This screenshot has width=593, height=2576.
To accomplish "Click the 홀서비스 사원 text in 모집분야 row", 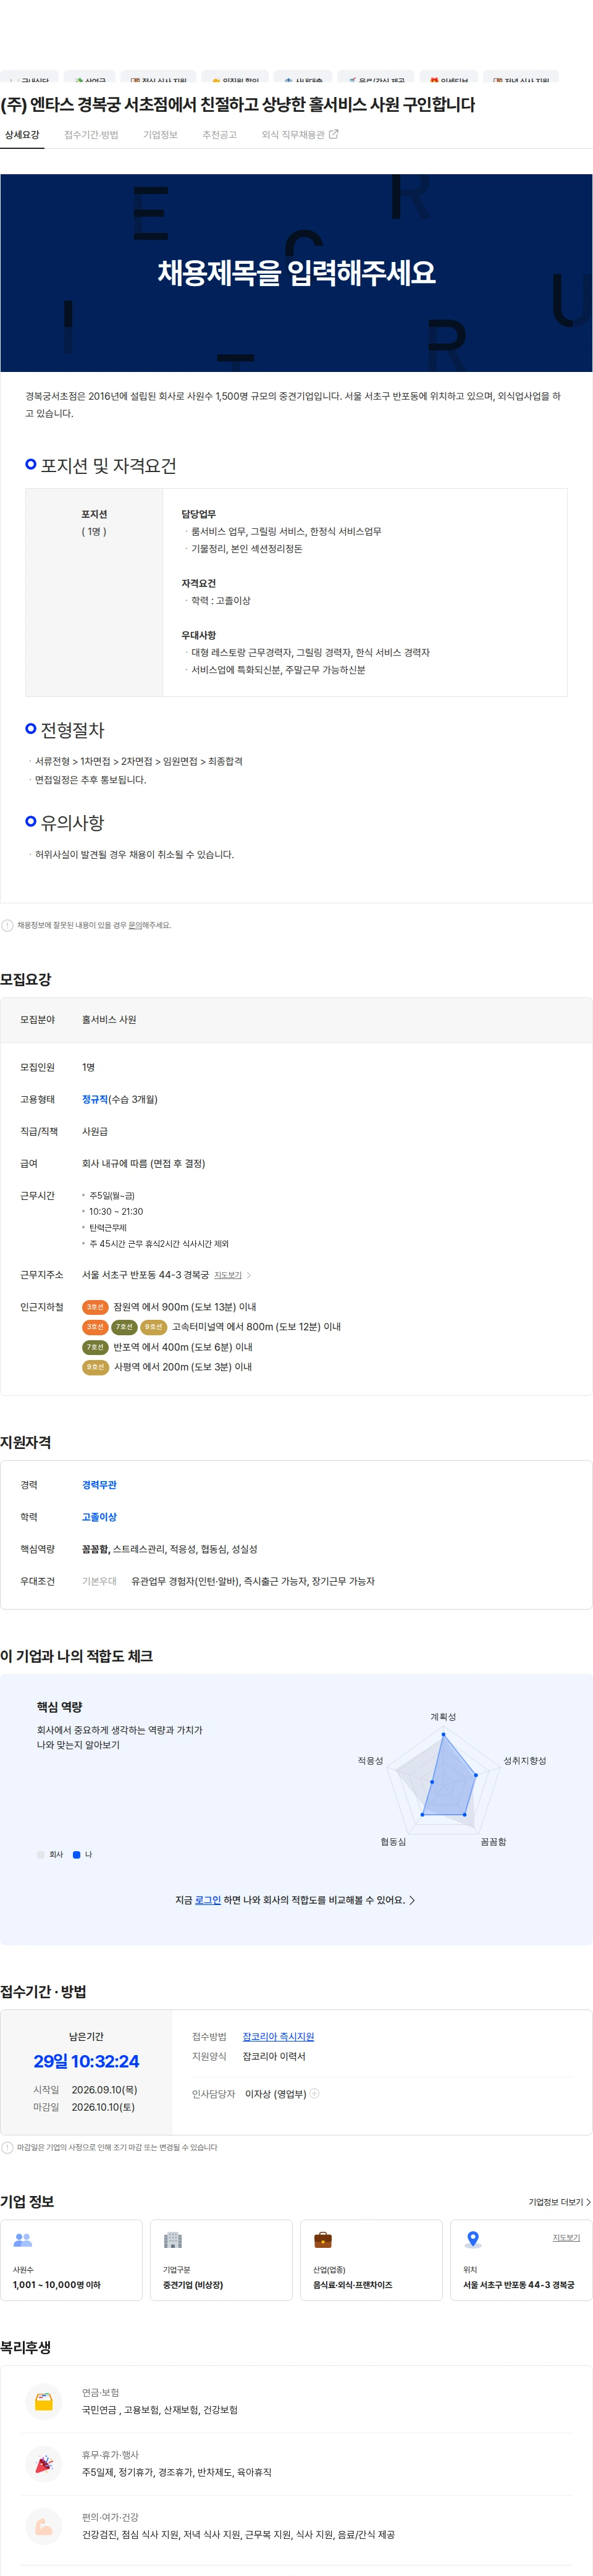I will tap(109, 1019).
